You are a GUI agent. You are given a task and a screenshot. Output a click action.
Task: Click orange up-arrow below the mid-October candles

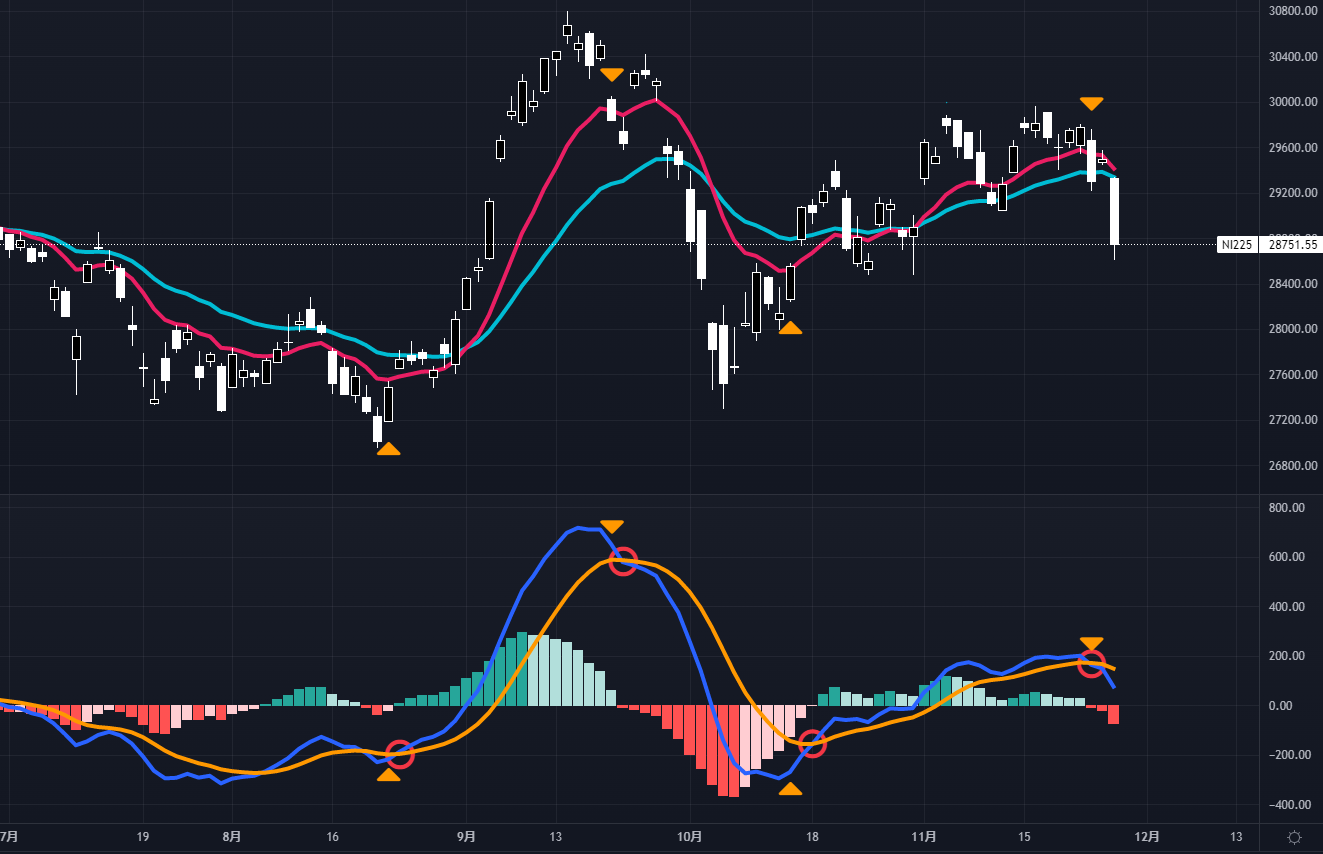tap(790, 327)
